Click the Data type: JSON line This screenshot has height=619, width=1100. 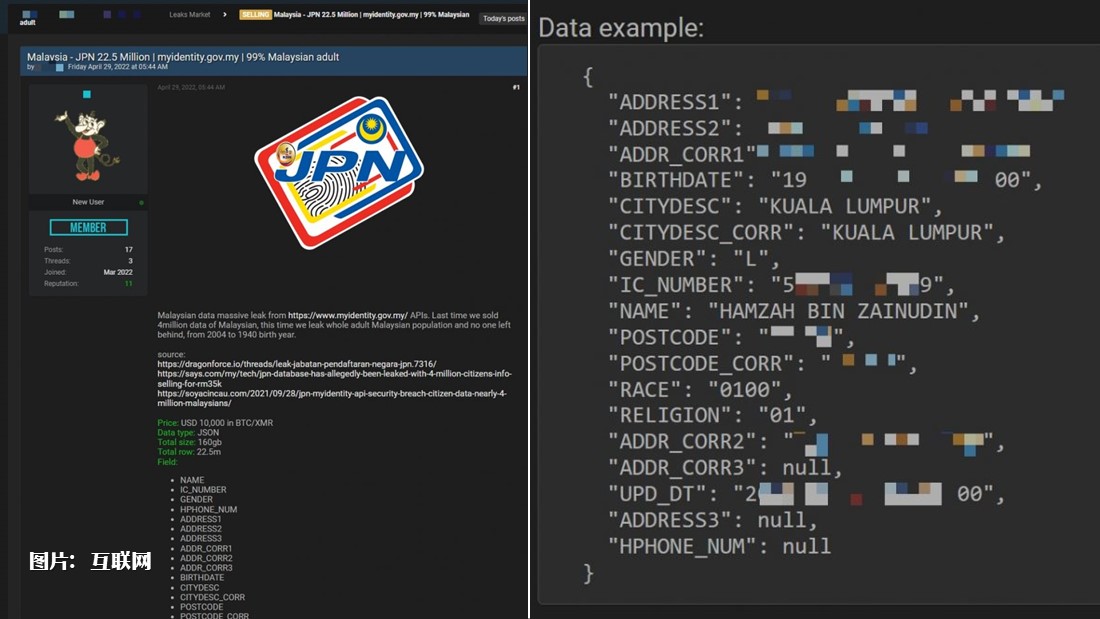188,433
